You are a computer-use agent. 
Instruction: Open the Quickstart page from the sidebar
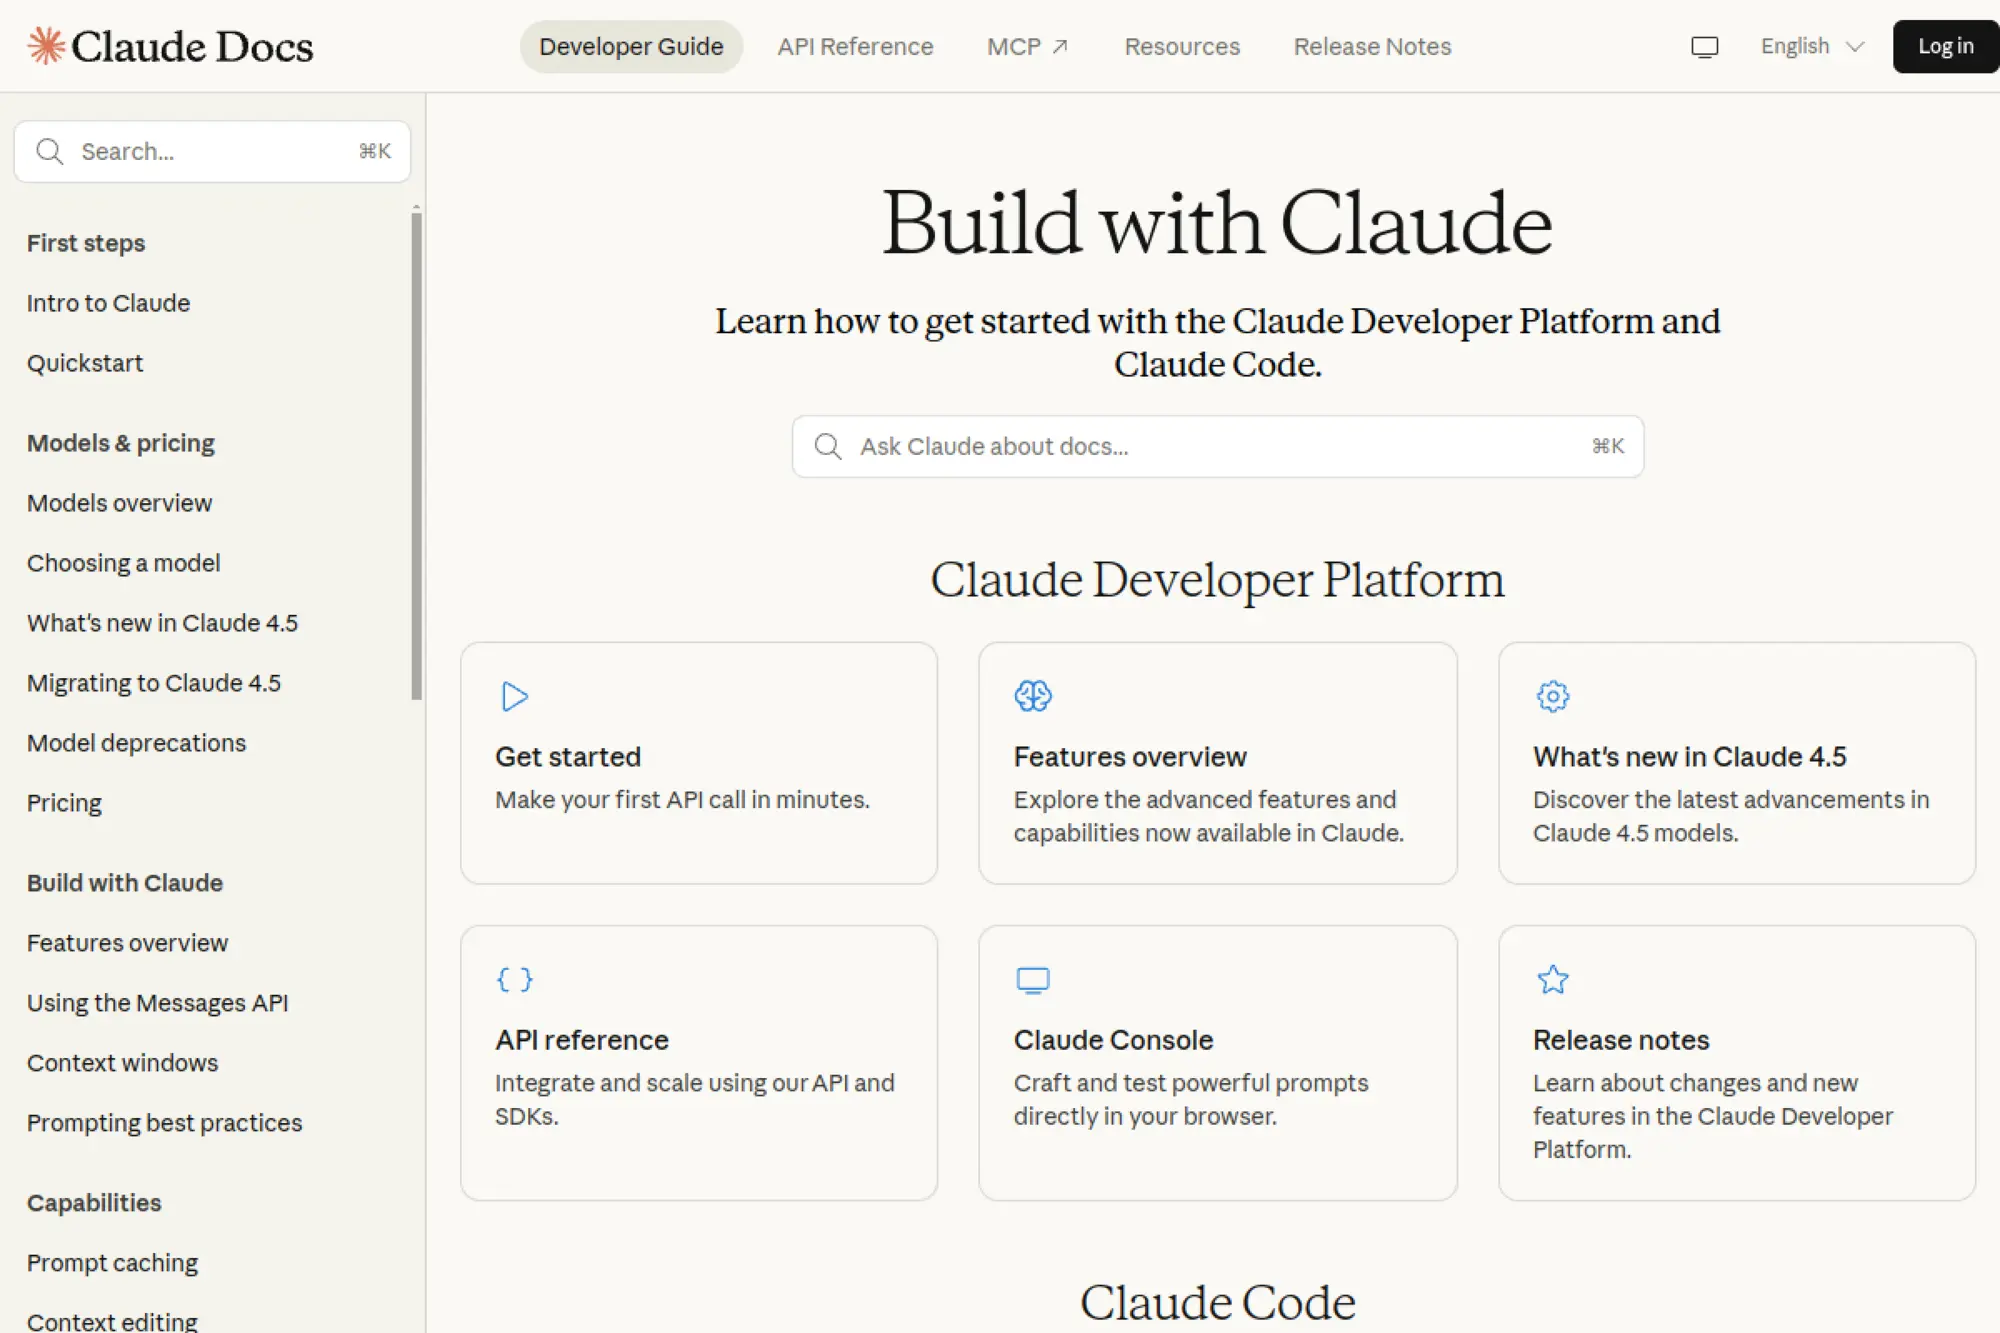(x=85, y=362)
